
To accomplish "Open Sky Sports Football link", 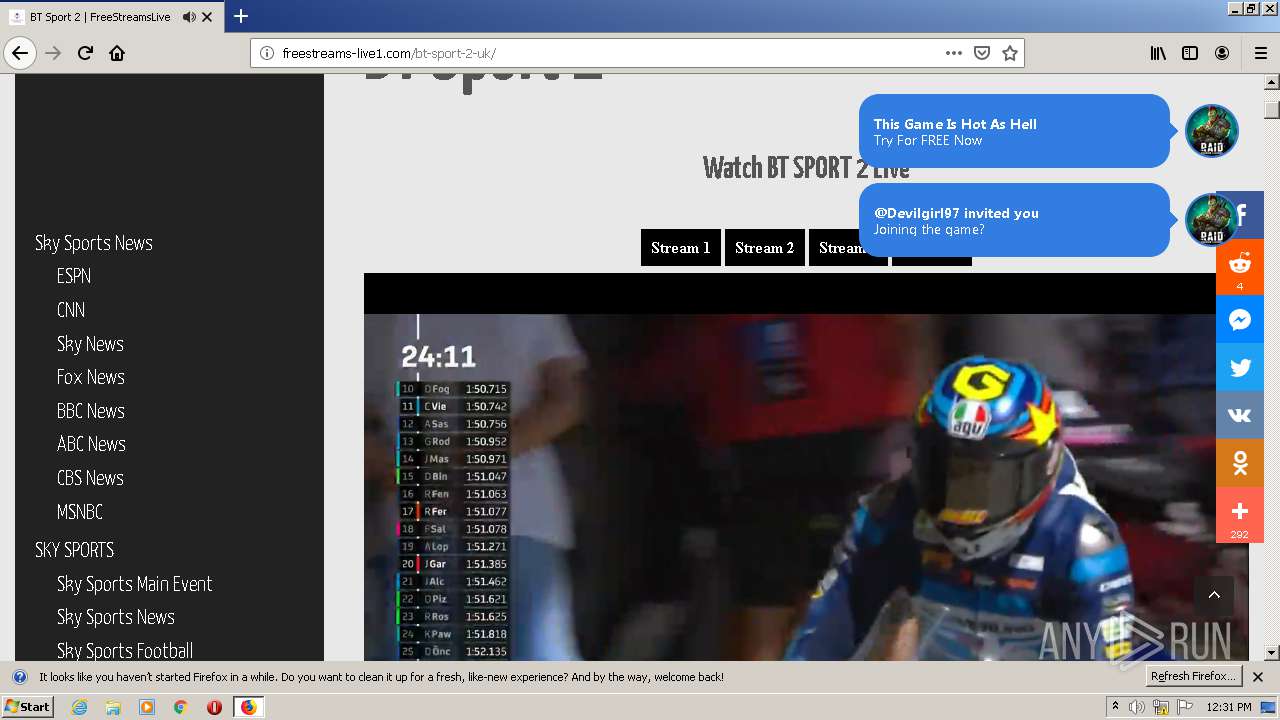I will [125, 651].
